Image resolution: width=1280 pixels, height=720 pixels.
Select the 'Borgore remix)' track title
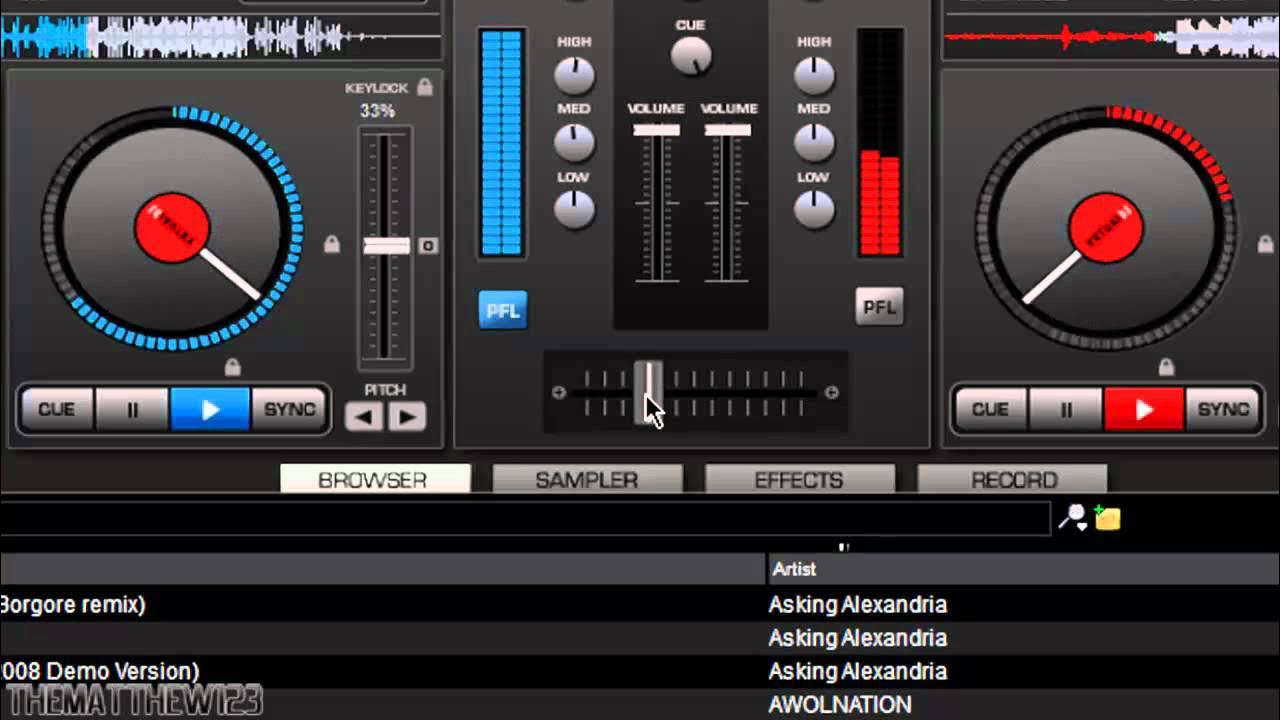[73, 604]
